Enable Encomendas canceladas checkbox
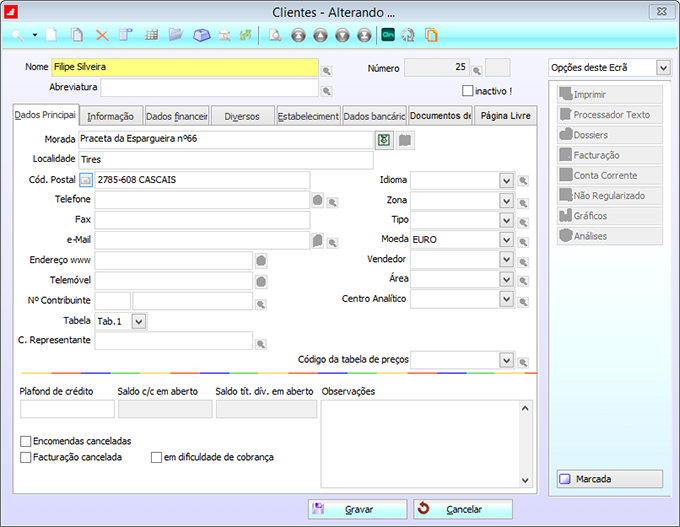The image size is (680, 527). [x=26, y=441]
